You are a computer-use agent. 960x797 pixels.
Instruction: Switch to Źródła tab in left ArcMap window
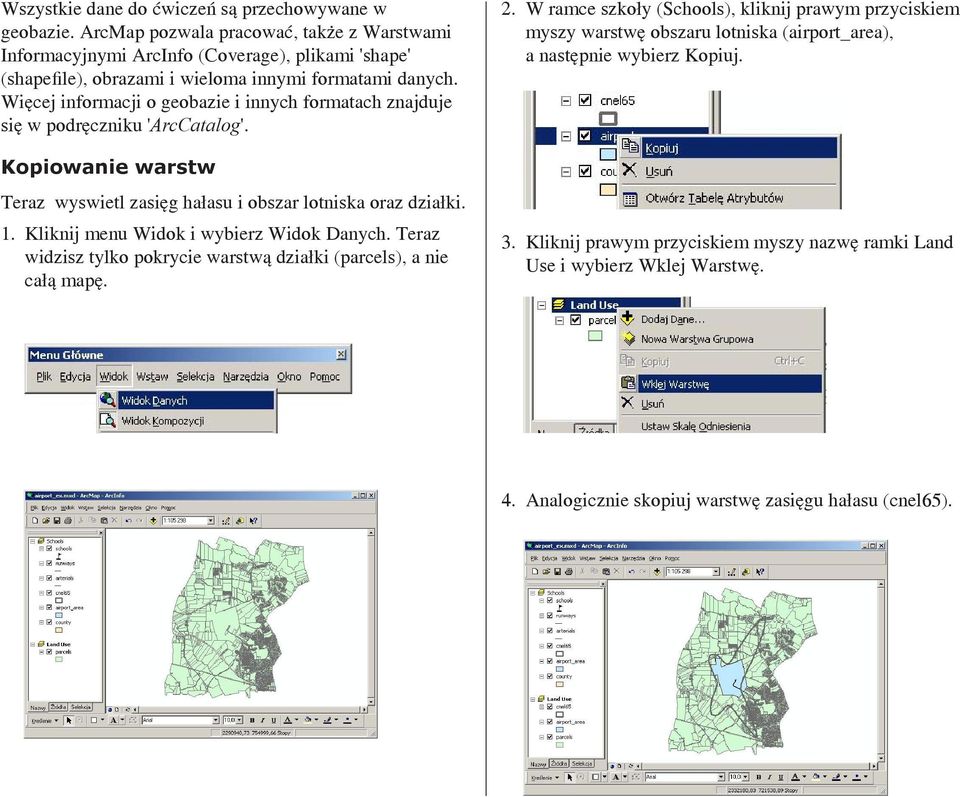pos(58,707)
